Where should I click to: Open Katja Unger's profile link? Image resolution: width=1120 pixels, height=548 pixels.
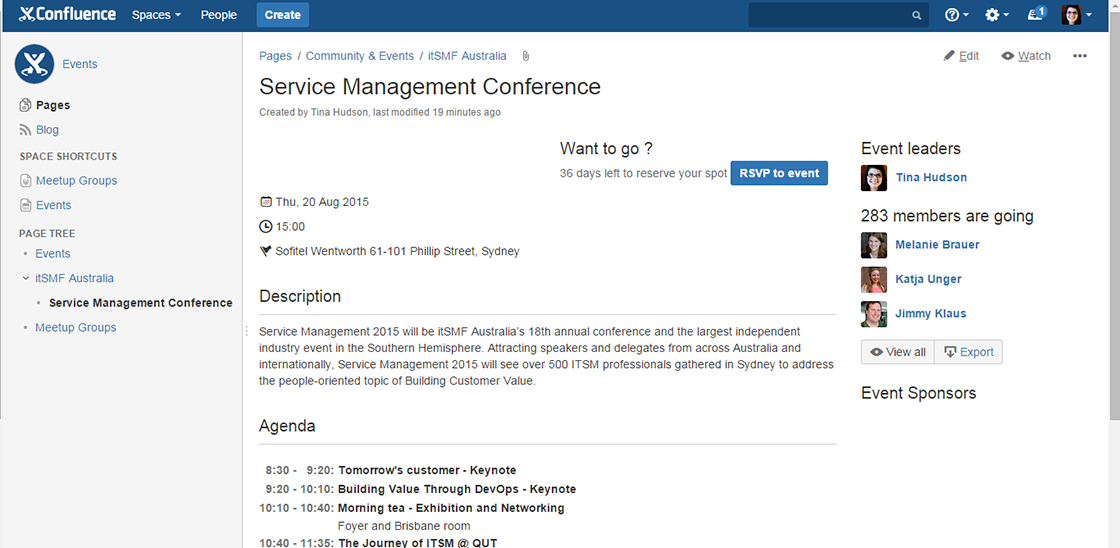click(929, 279)
